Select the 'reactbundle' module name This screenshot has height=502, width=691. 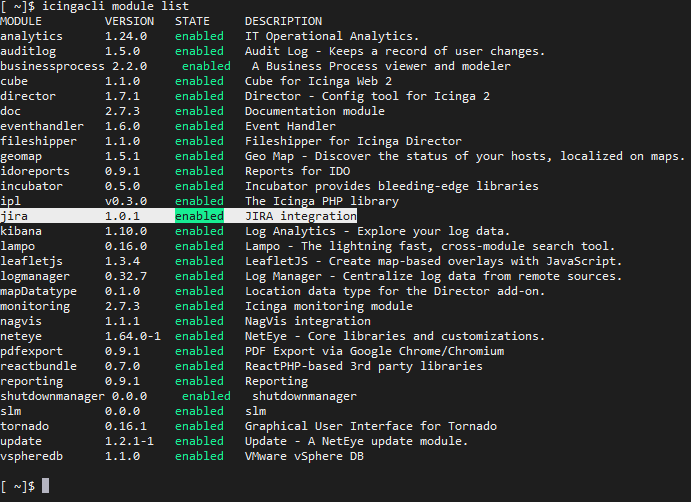(38, 366)
